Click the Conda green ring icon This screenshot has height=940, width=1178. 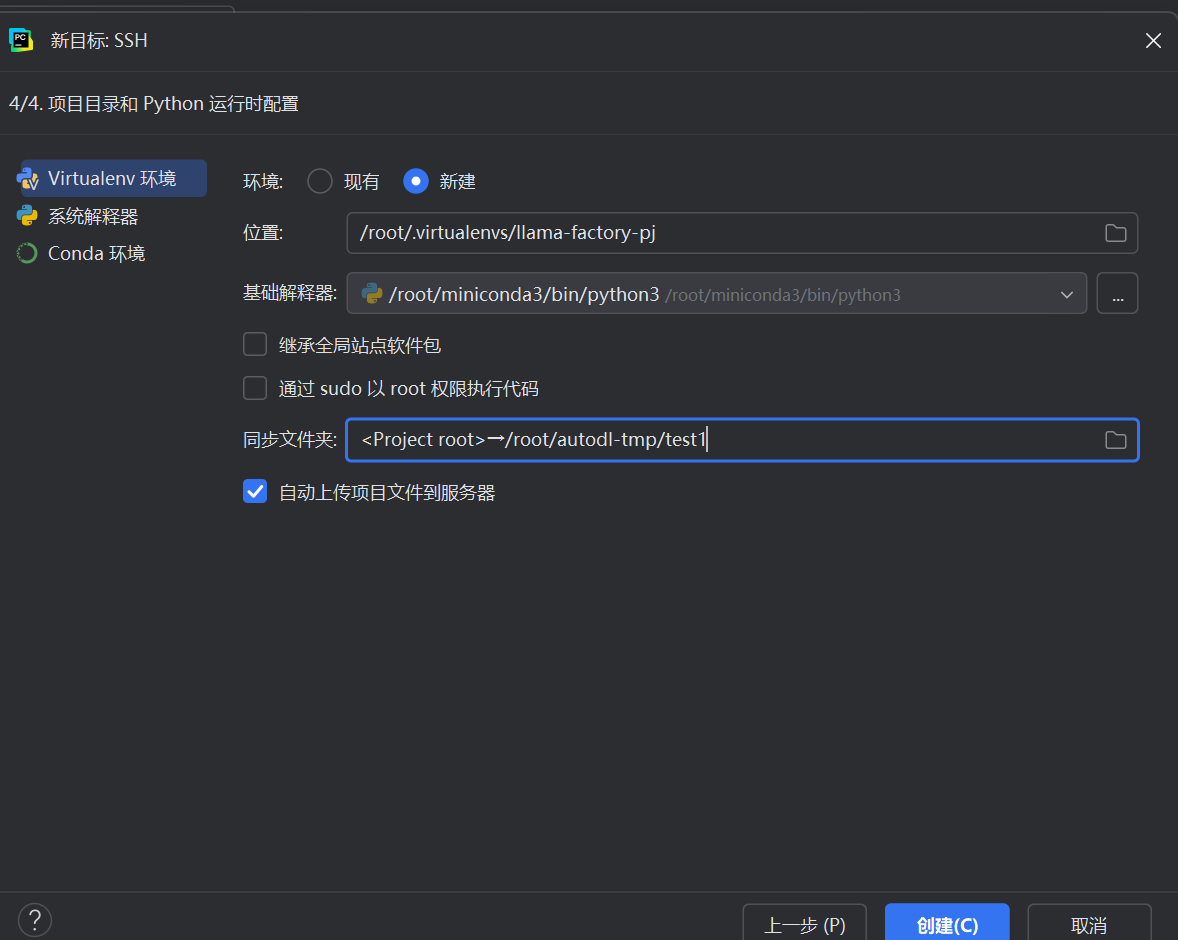point(27,253)
